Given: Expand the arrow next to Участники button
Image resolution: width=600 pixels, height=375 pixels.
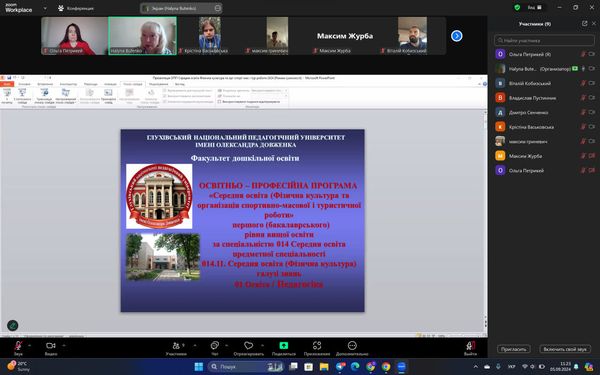Looking at the screenshot, I should click(195, 346).
